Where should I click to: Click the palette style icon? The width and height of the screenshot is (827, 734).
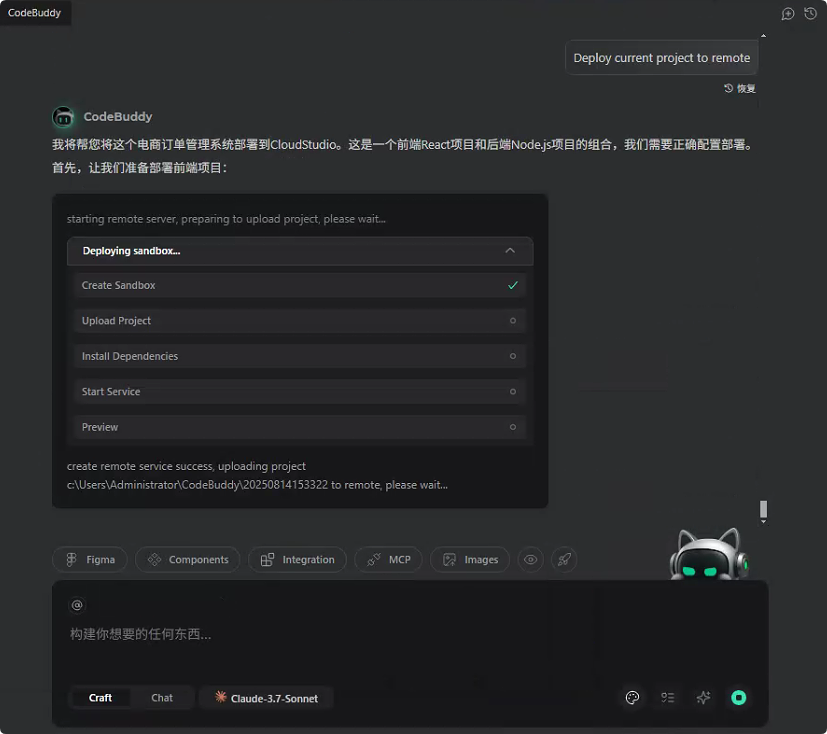(x=632, y=698)
